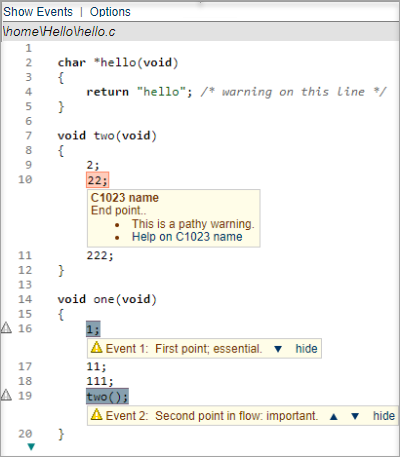
Task: Click the teal down triangle below line 20
Action: (x=31, y=447)
